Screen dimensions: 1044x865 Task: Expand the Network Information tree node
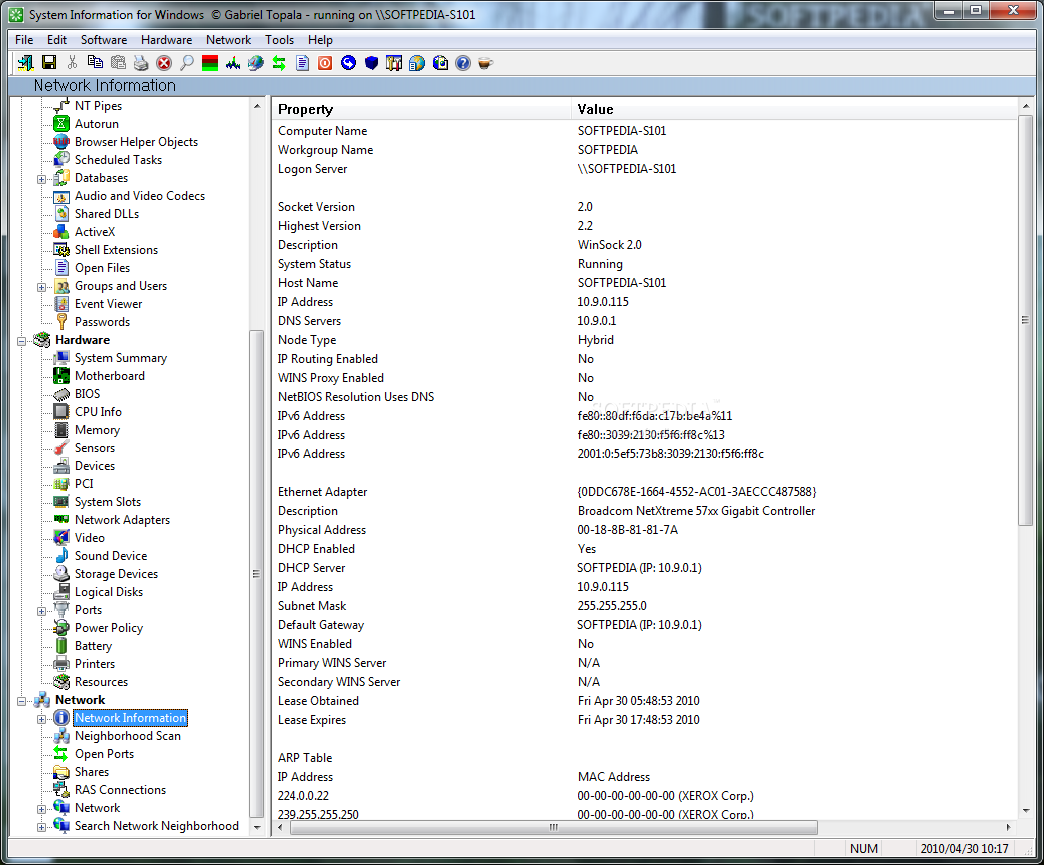point(41,719)
